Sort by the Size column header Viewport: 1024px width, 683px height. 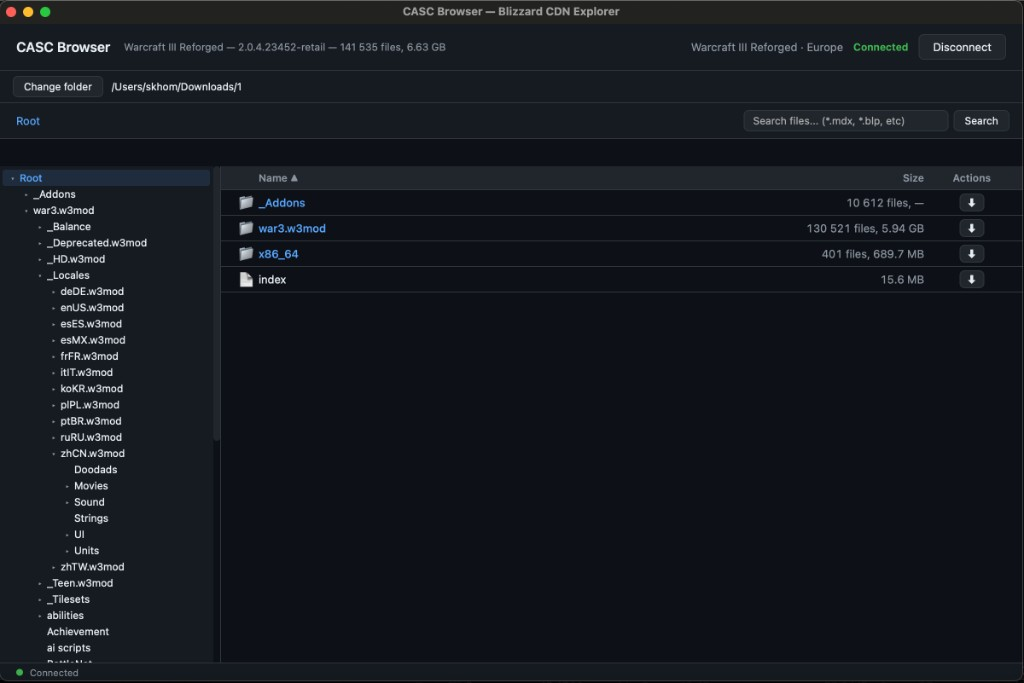[x=913, y=178]
